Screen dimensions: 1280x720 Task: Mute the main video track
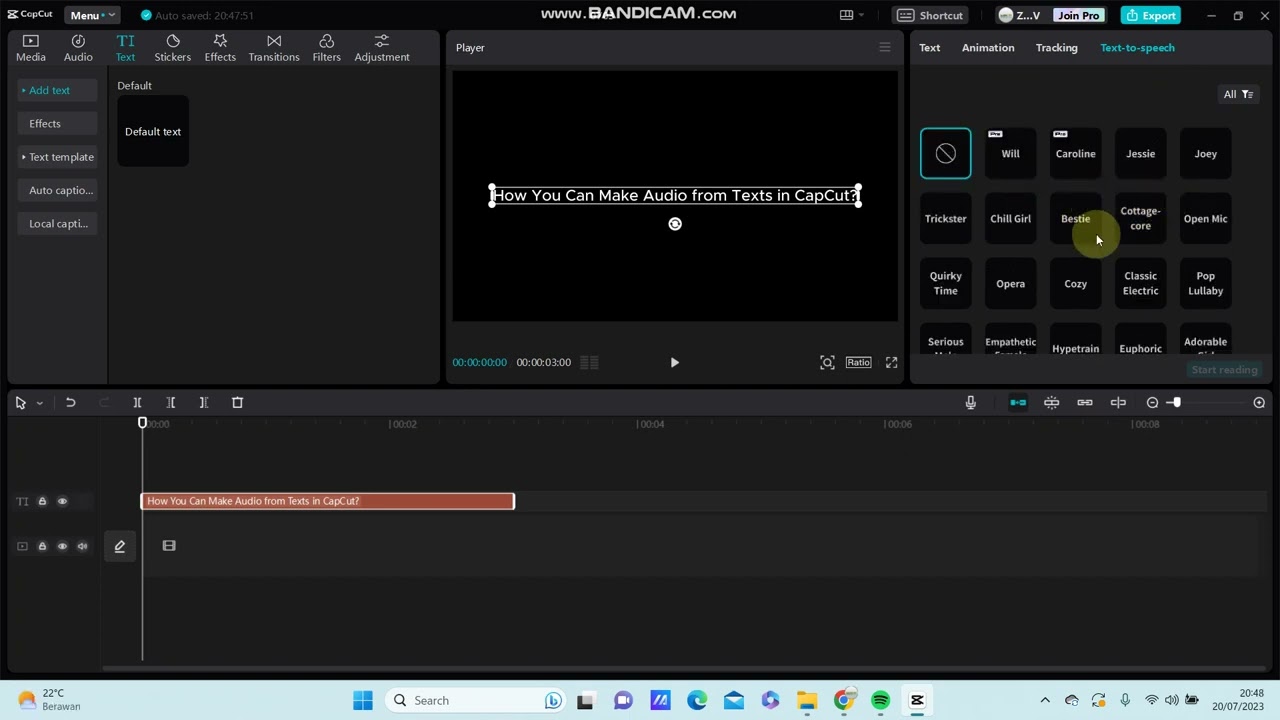[x=82, y=546]
